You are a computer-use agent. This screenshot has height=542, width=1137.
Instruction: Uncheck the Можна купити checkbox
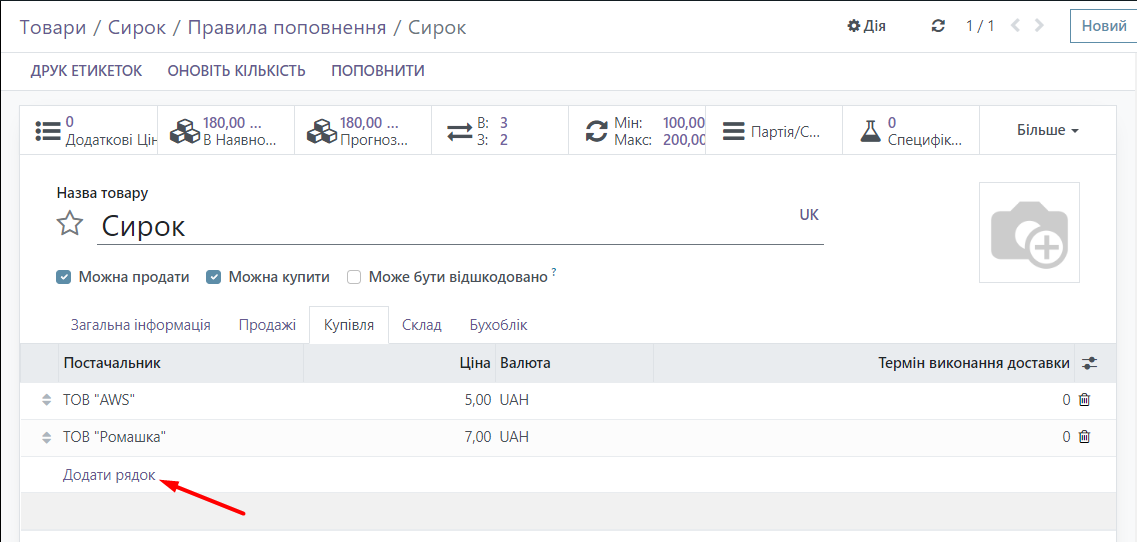[x=214, y=277]
